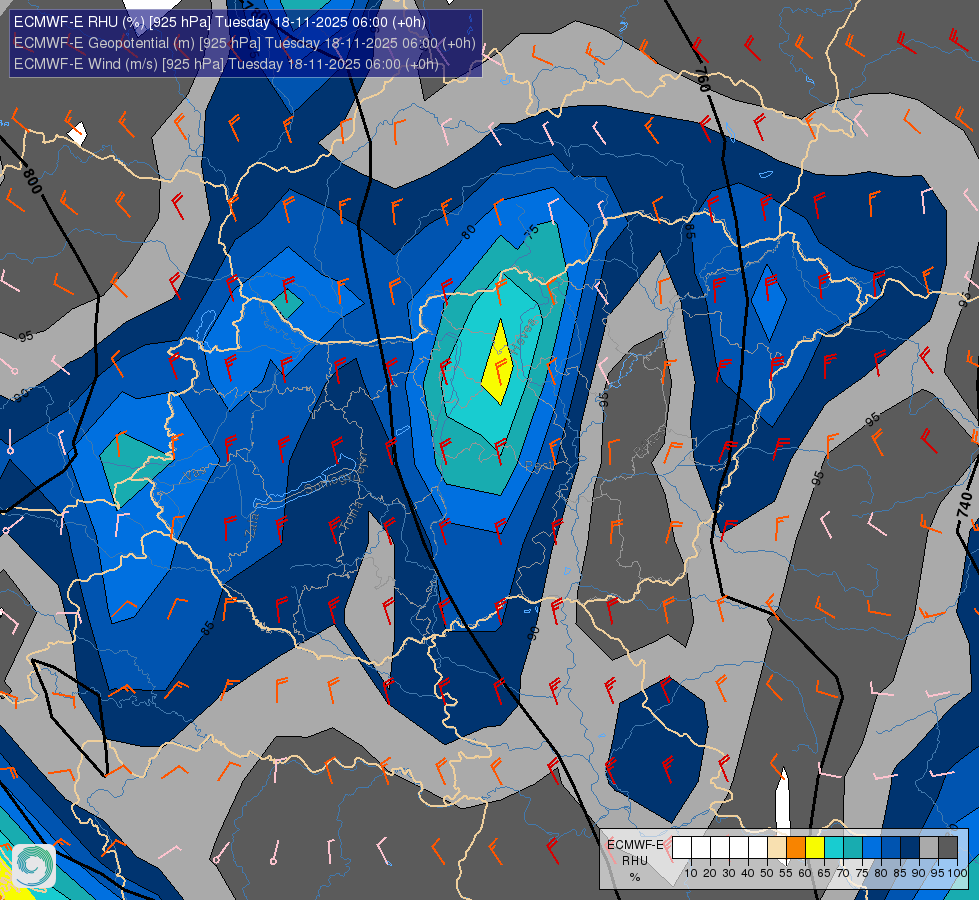Pick the medium blue 80–85 legend swatch
Screen dimensions: 979x900
coord(891,848)
